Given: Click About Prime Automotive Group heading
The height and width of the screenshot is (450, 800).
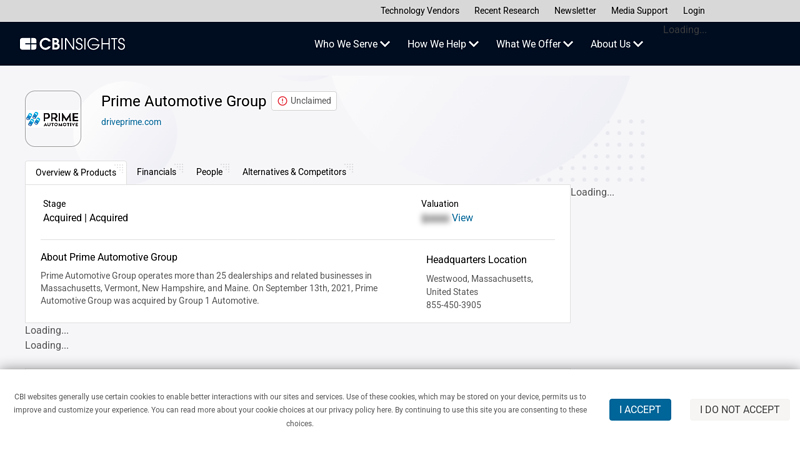Looking at the screenshot, I should pos(109,257).
